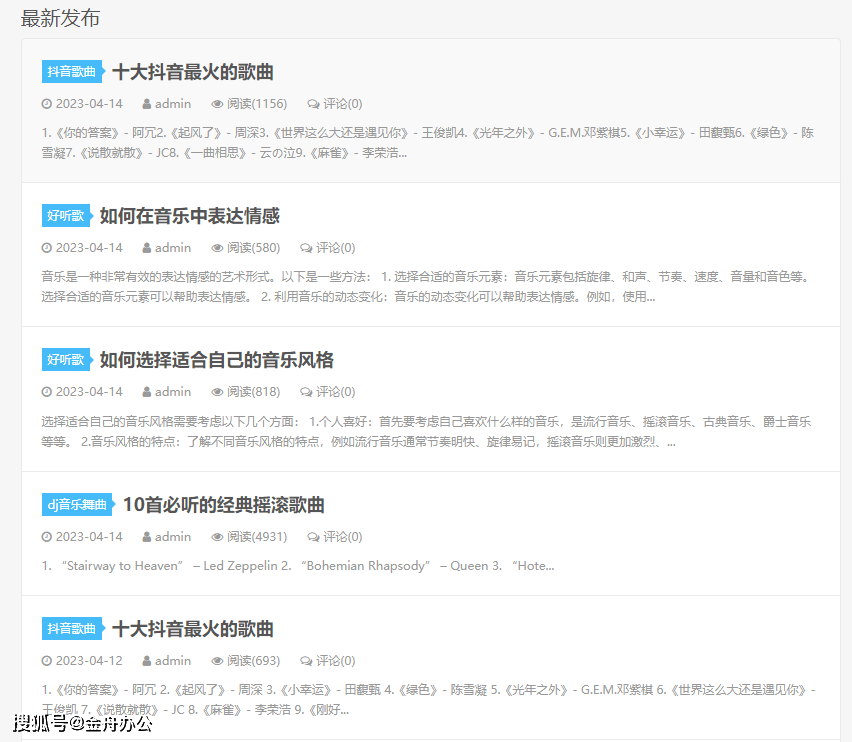852x742 pixels.
Task: Click '评论(0)' on the 阅读(580) row
Action: 336,248
